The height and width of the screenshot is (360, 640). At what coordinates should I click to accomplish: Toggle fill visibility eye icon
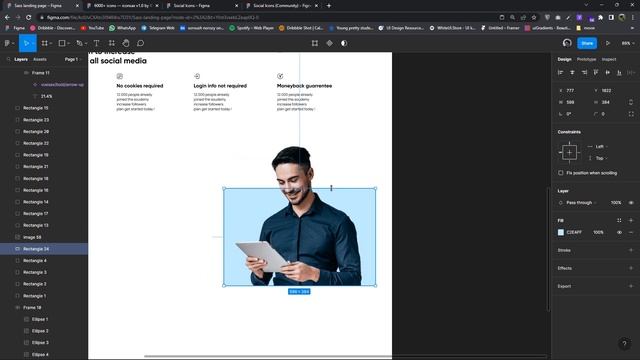[619, 232]
